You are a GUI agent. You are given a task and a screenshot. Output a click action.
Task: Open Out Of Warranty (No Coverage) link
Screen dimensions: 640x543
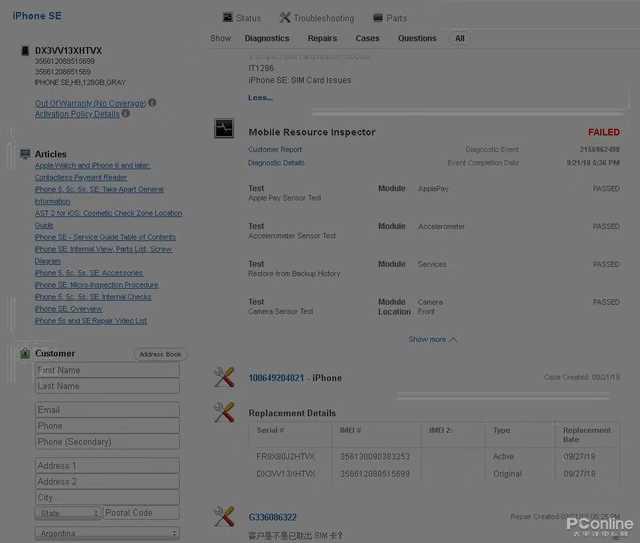(x=90, y=103)
